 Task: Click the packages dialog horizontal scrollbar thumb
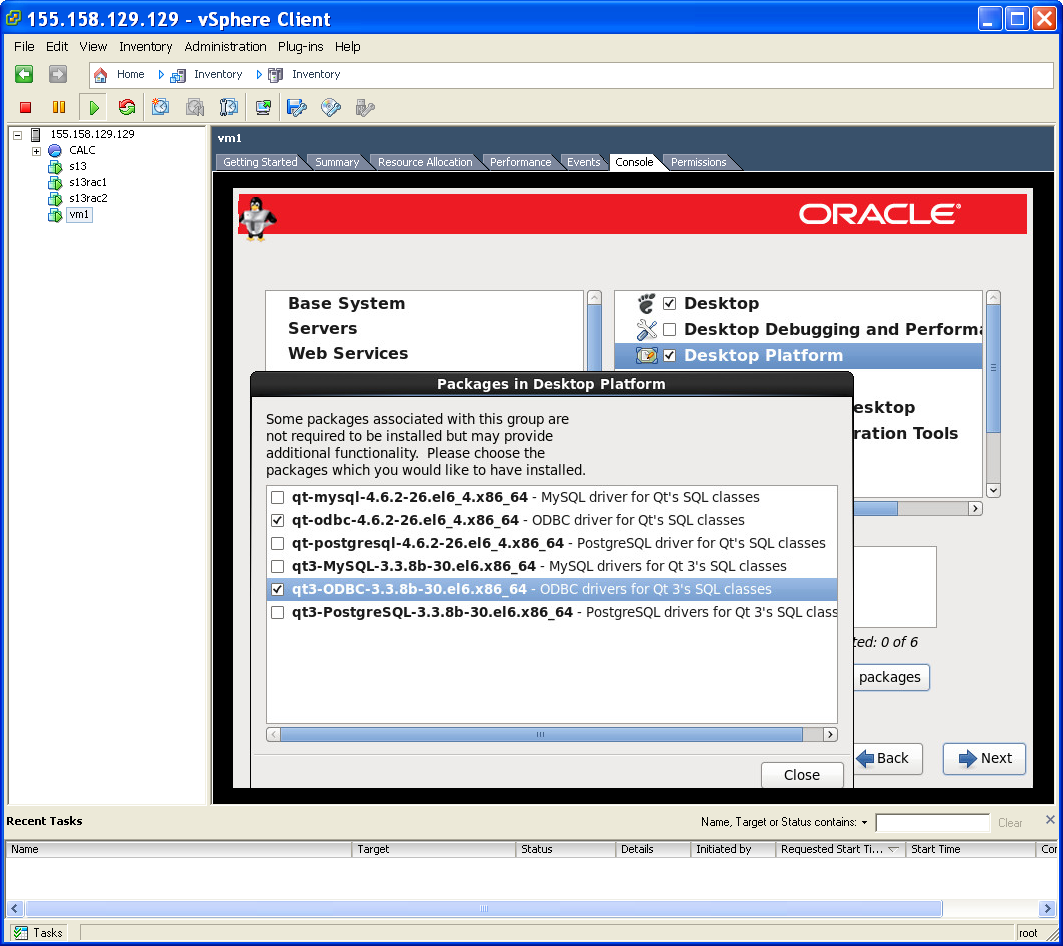(541, 734)
